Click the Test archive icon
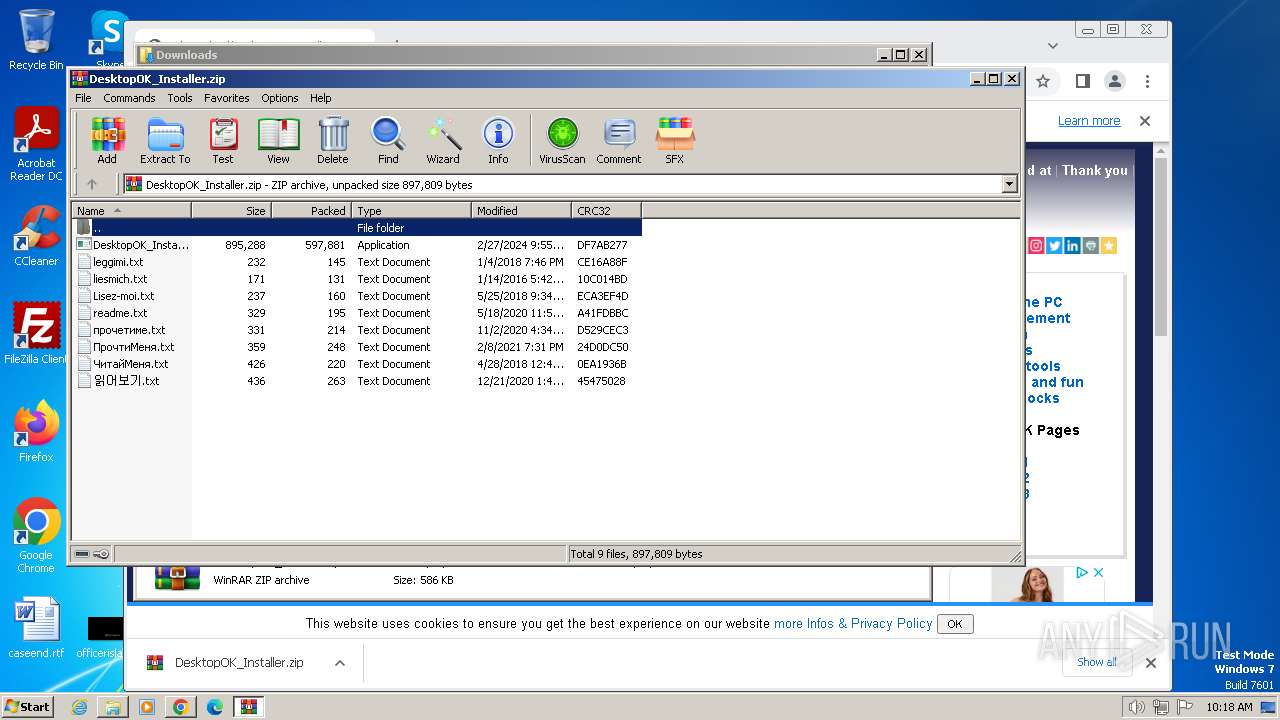Image resolution: width=1280 pixels, height=720 pixels. 223,140
